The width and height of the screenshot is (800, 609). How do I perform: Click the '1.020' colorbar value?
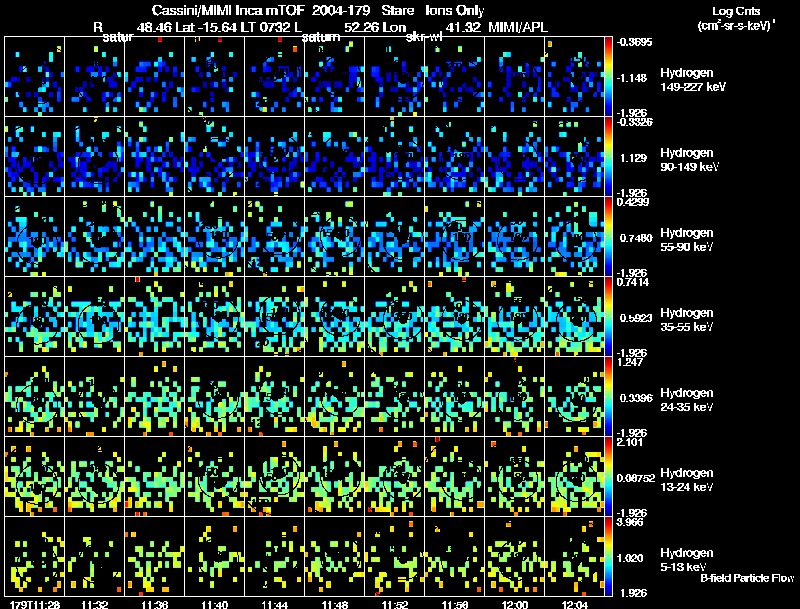point(632,559)
